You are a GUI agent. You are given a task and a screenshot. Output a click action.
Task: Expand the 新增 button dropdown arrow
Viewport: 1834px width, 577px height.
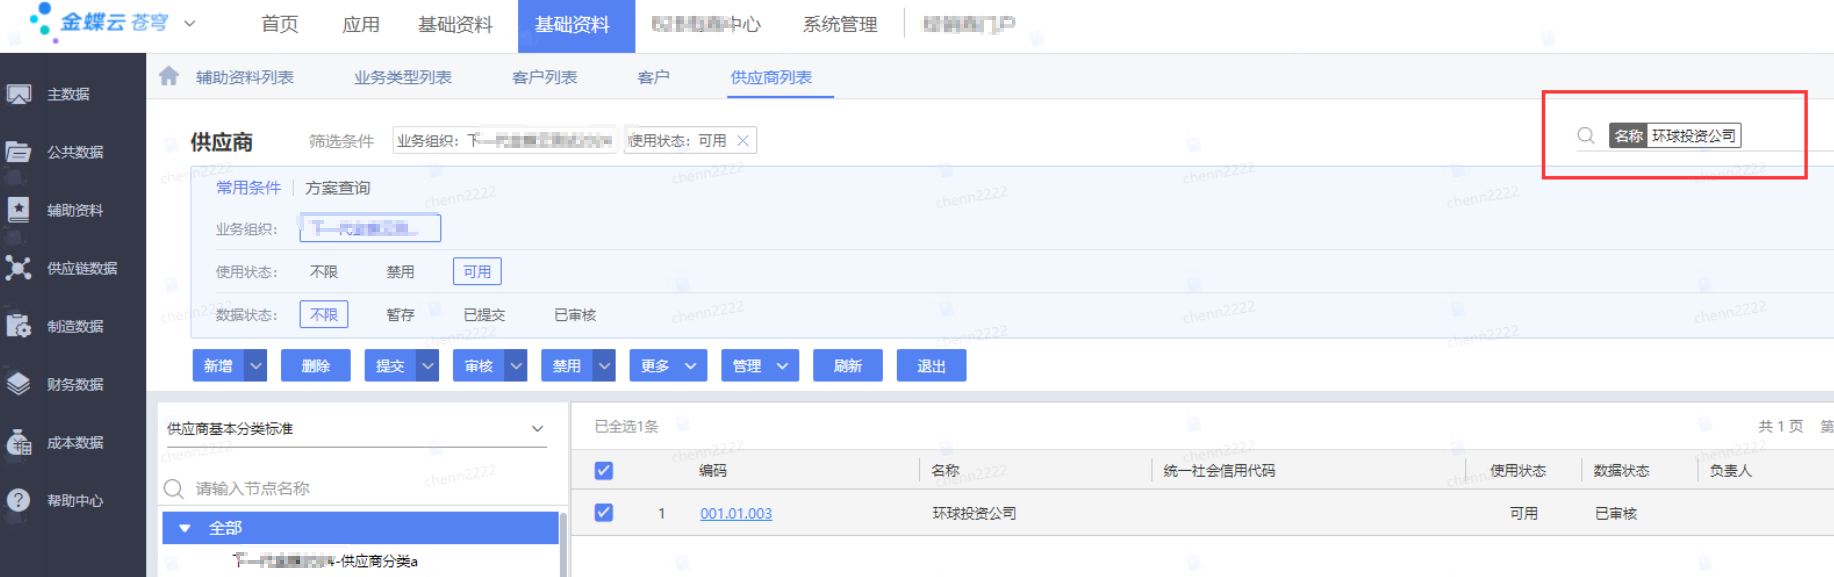(256, 366)
